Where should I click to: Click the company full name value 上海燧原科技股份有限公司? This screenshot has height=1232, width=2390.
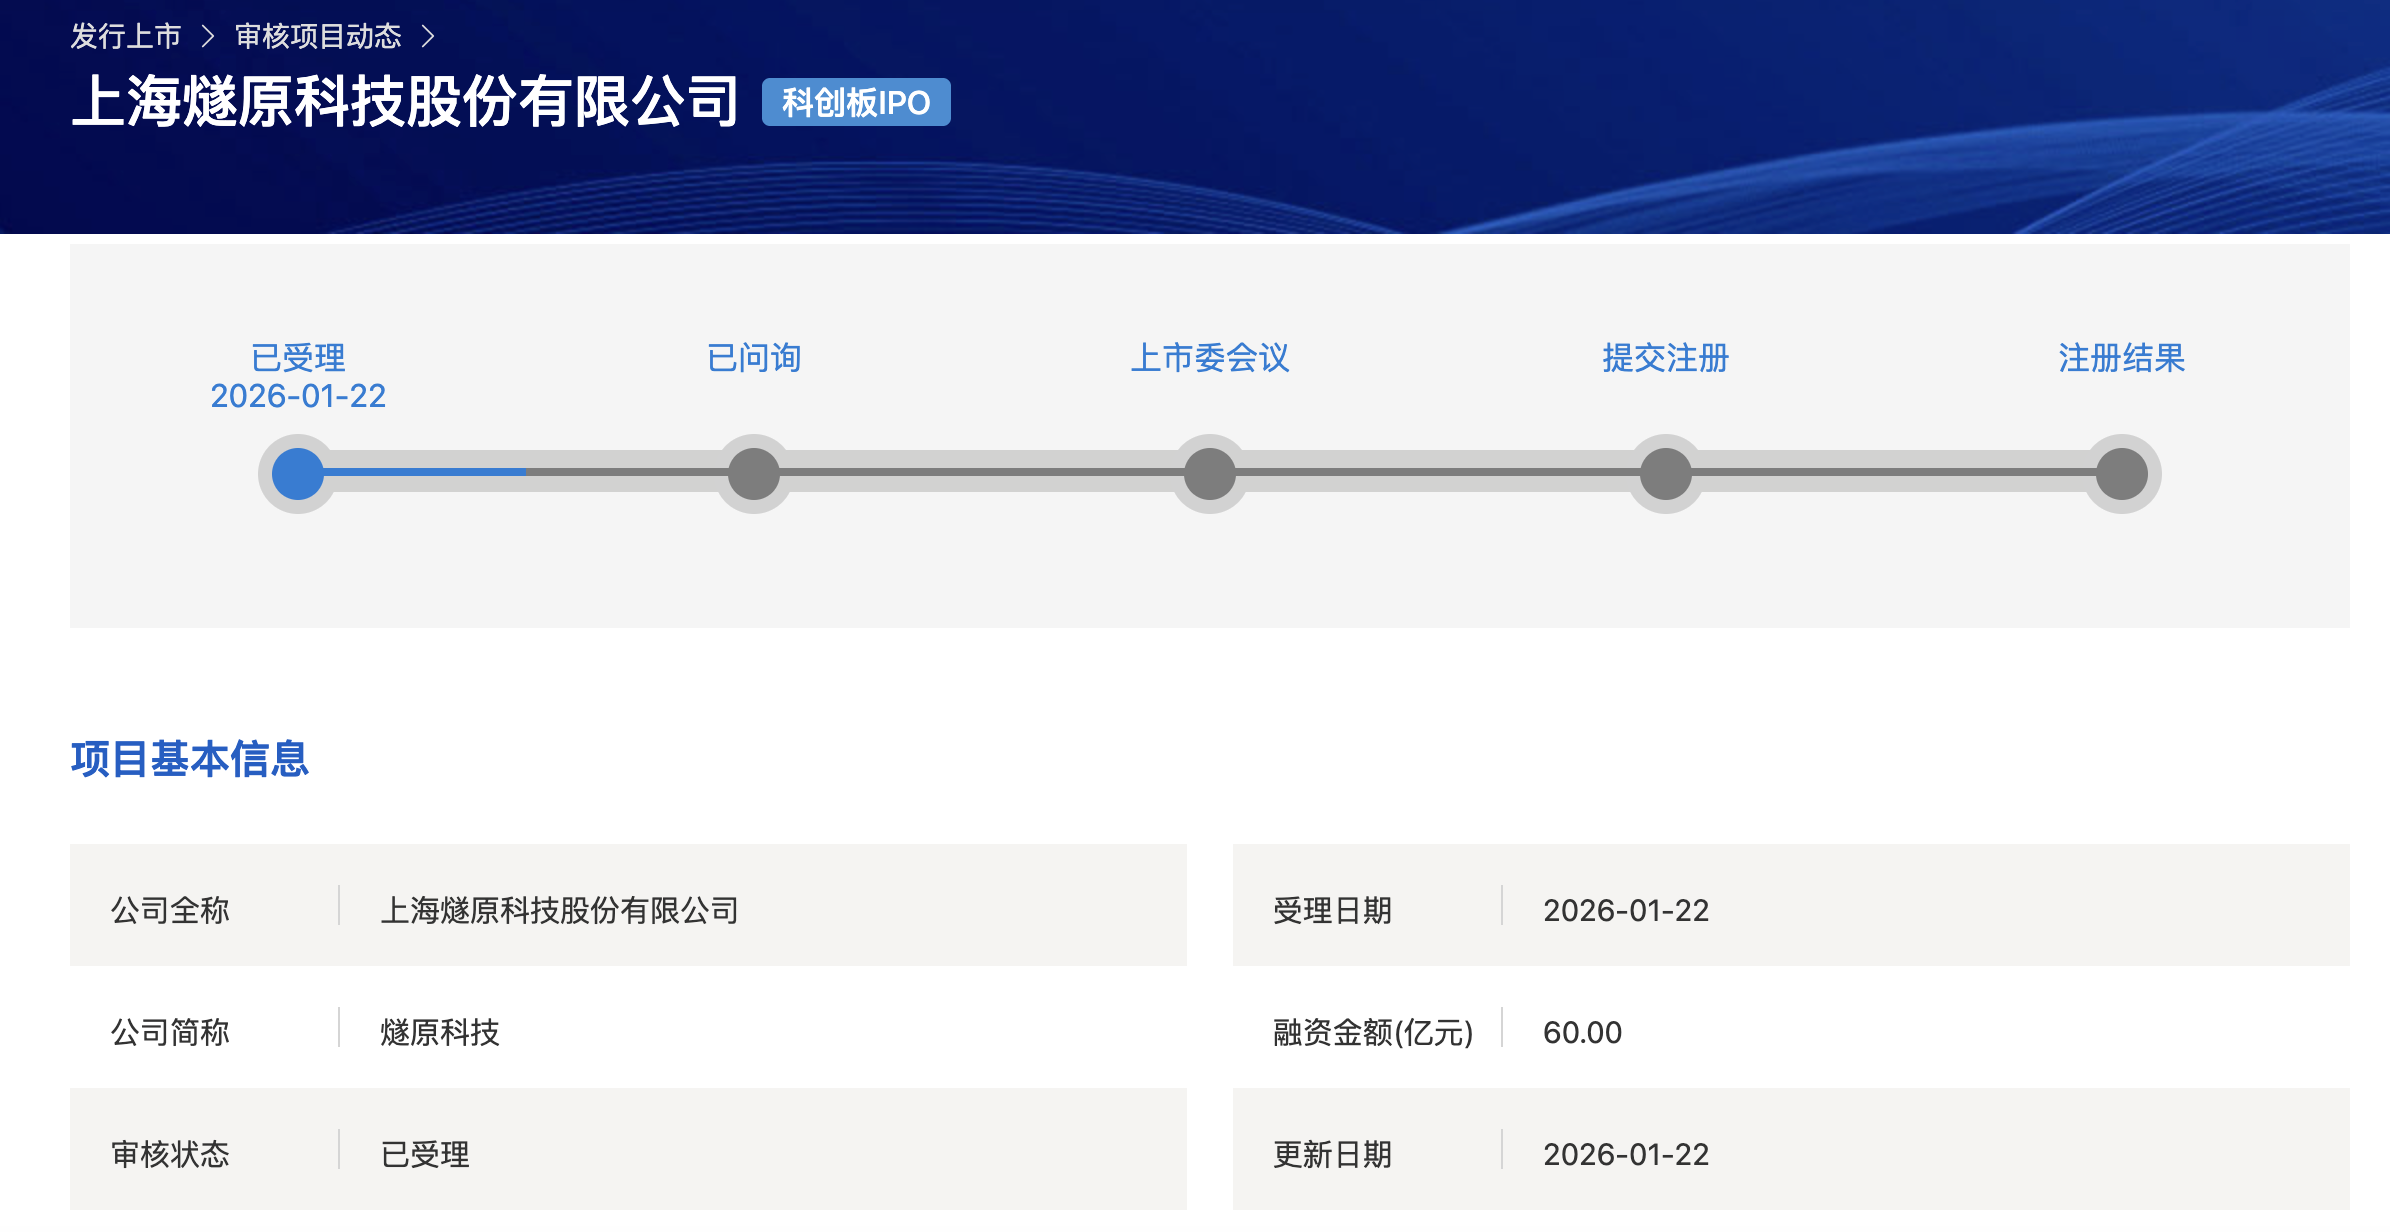click(x=560, y=910)
